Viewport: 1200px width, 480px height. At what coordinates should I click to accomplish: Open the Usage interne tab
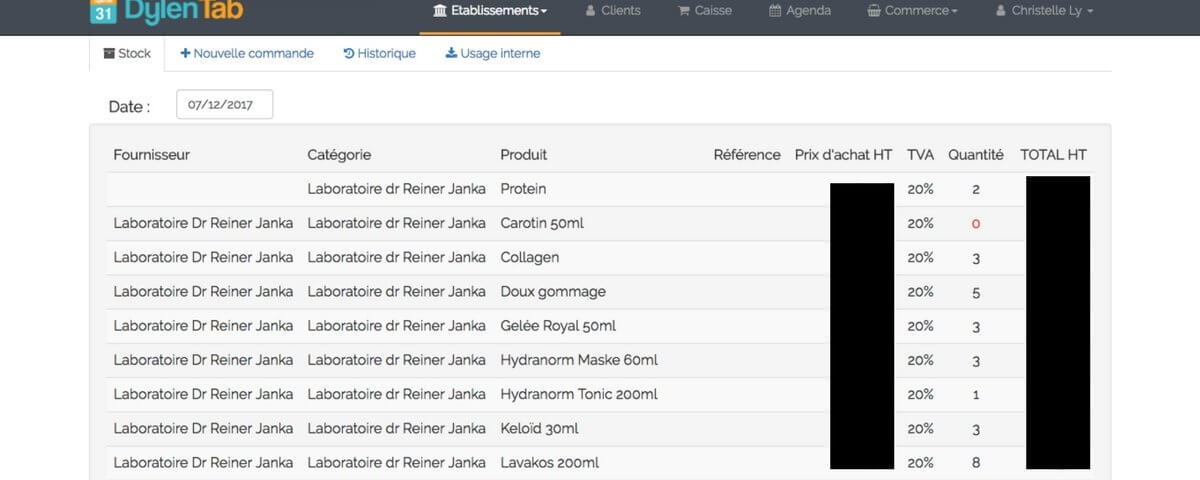492,54
